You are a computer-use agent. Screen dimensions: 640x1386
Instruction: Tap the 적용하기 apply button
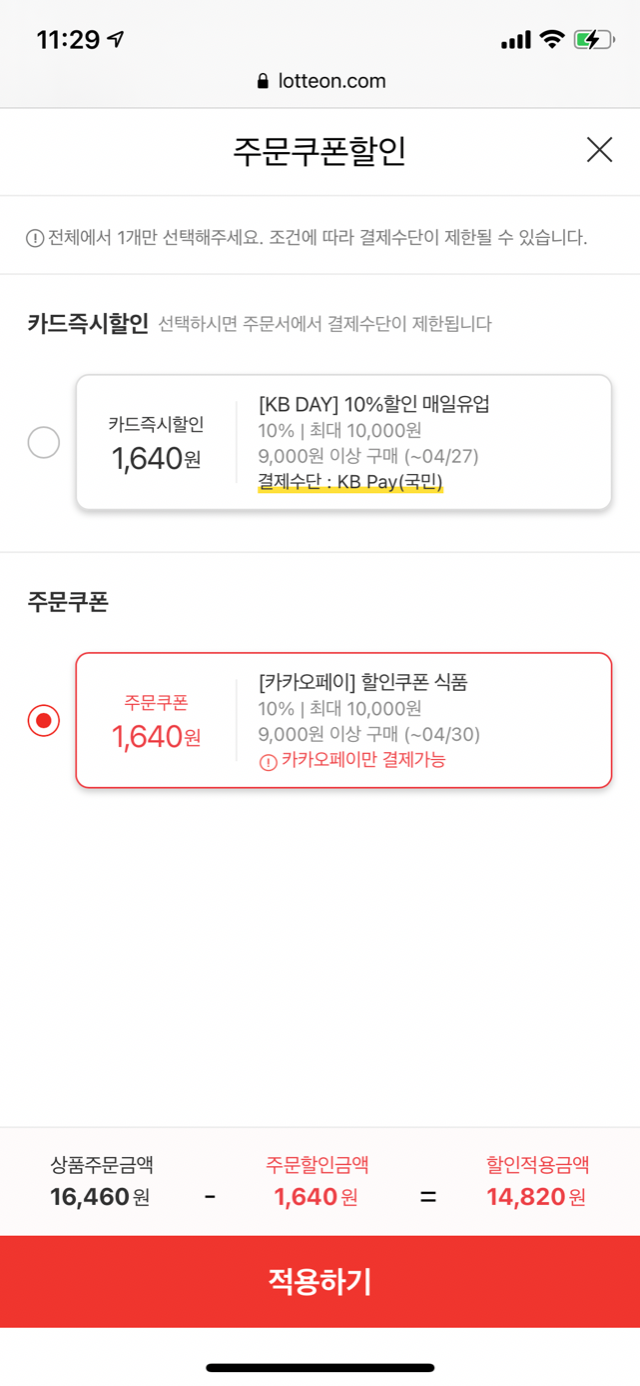[x=320, y=1281]
